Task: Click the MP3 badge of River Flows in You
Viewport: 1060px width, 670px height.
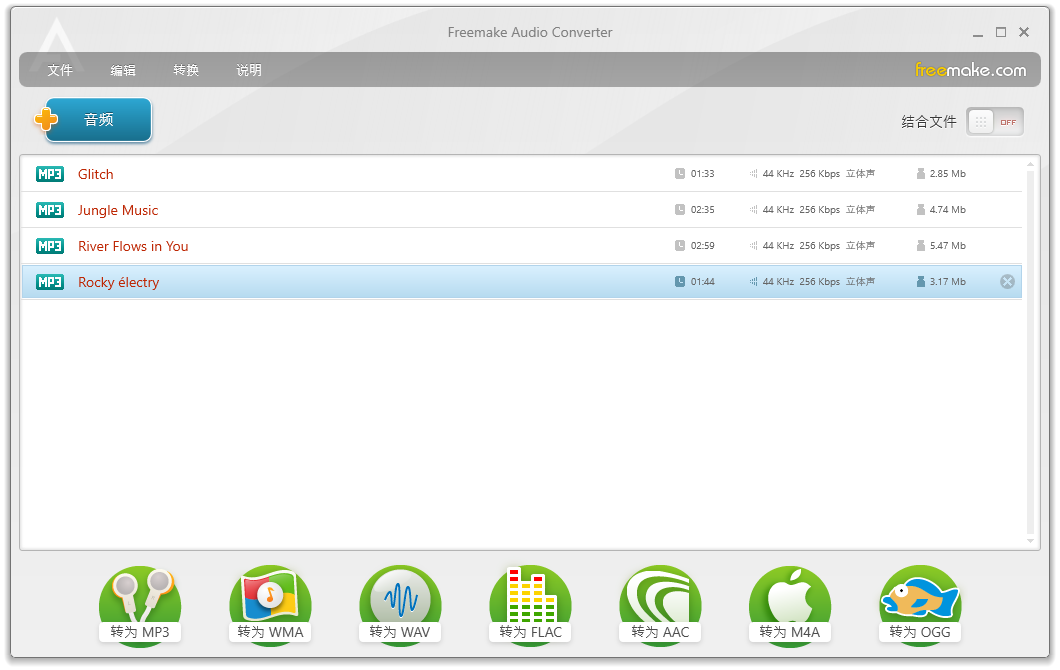Action: tap(50, 246)
